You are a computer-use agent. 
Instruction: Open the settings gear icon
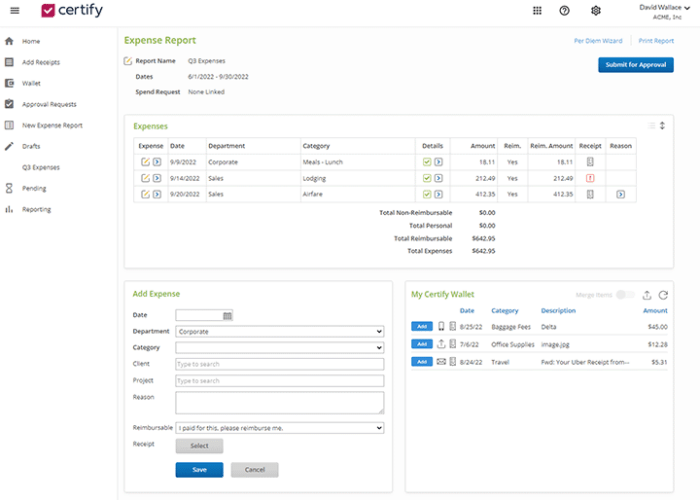click(x=596, y=11)
